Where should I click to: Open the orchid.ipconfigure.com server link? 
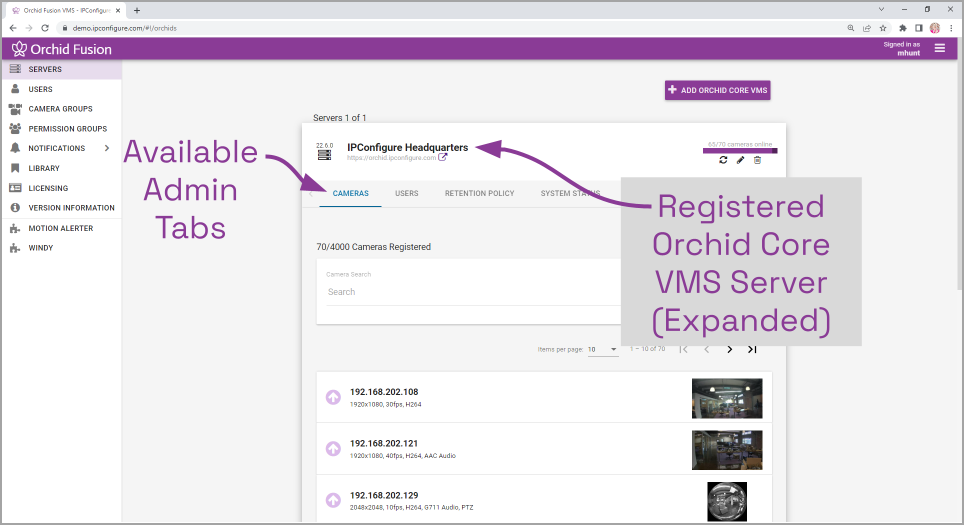click(391, 158)
